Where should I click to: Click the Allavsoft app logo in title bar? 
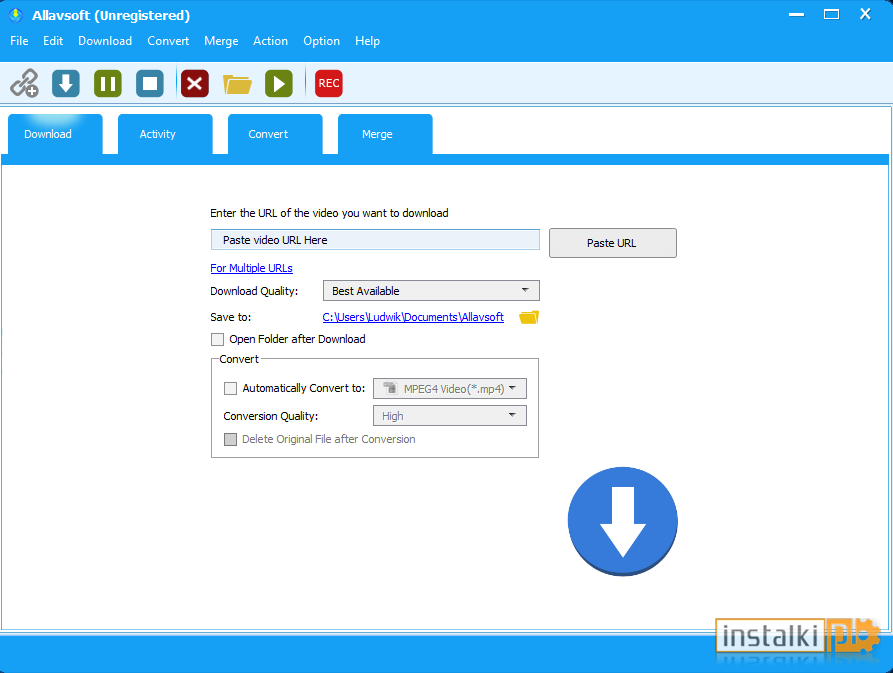pos(15,15)
